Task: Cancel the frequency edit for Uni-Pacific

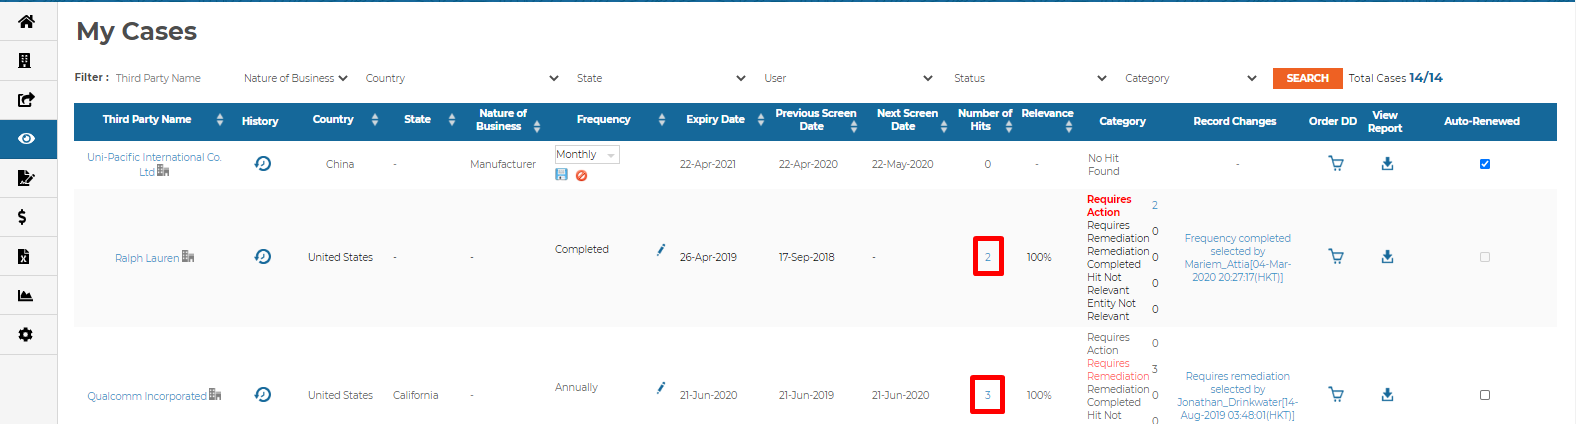Action: (x=581, y=175)
